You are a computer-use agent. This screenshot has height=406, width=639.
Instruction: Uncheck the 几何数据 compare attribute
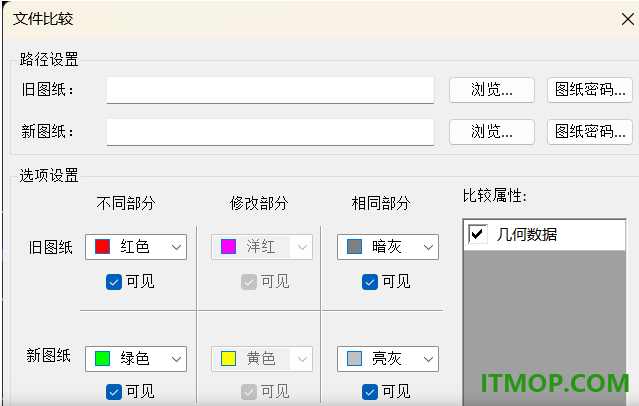477,234
